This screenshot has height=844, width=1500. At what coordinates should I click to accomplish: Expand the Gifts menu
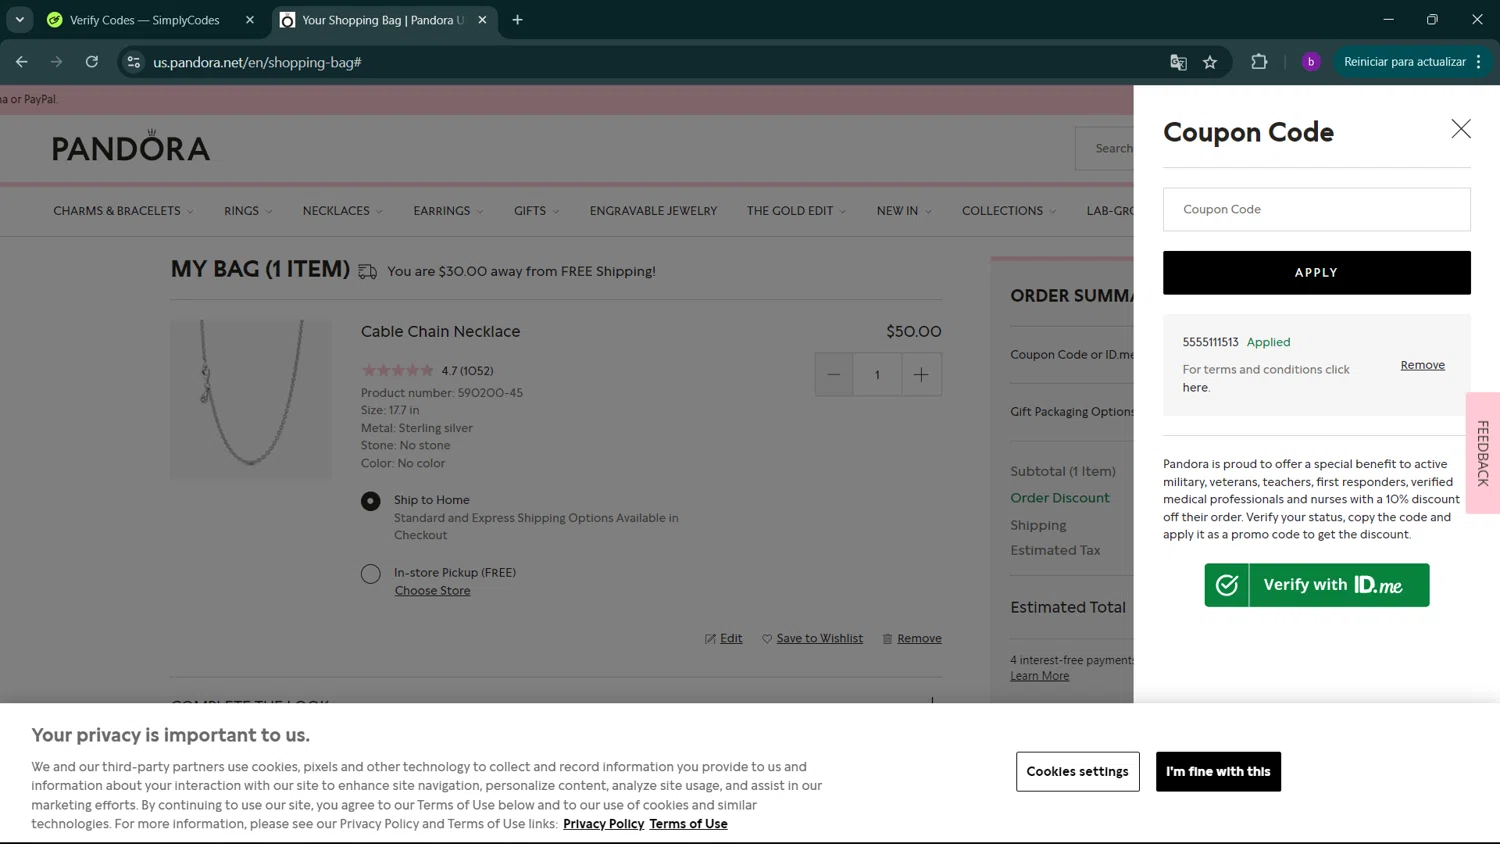[536, 211]
